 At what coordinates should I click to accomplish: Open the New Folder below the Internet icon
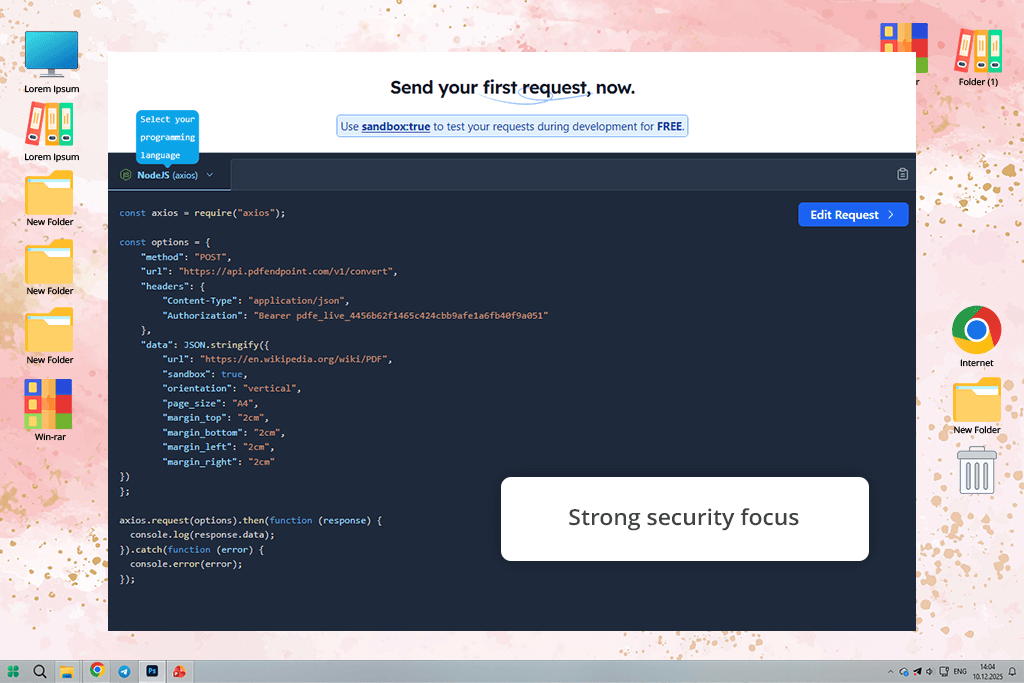click(976, 406)
